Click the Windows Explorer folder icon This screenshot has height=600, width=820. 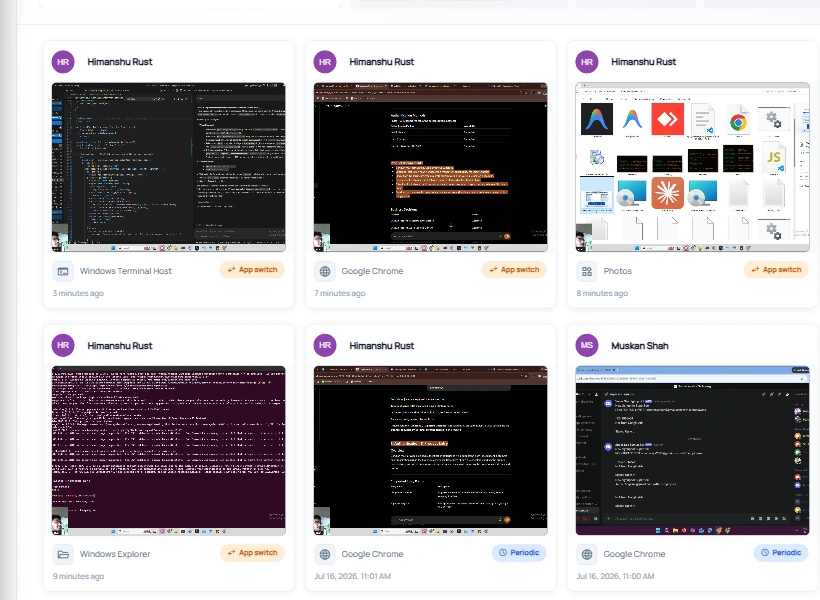[63, 554]
